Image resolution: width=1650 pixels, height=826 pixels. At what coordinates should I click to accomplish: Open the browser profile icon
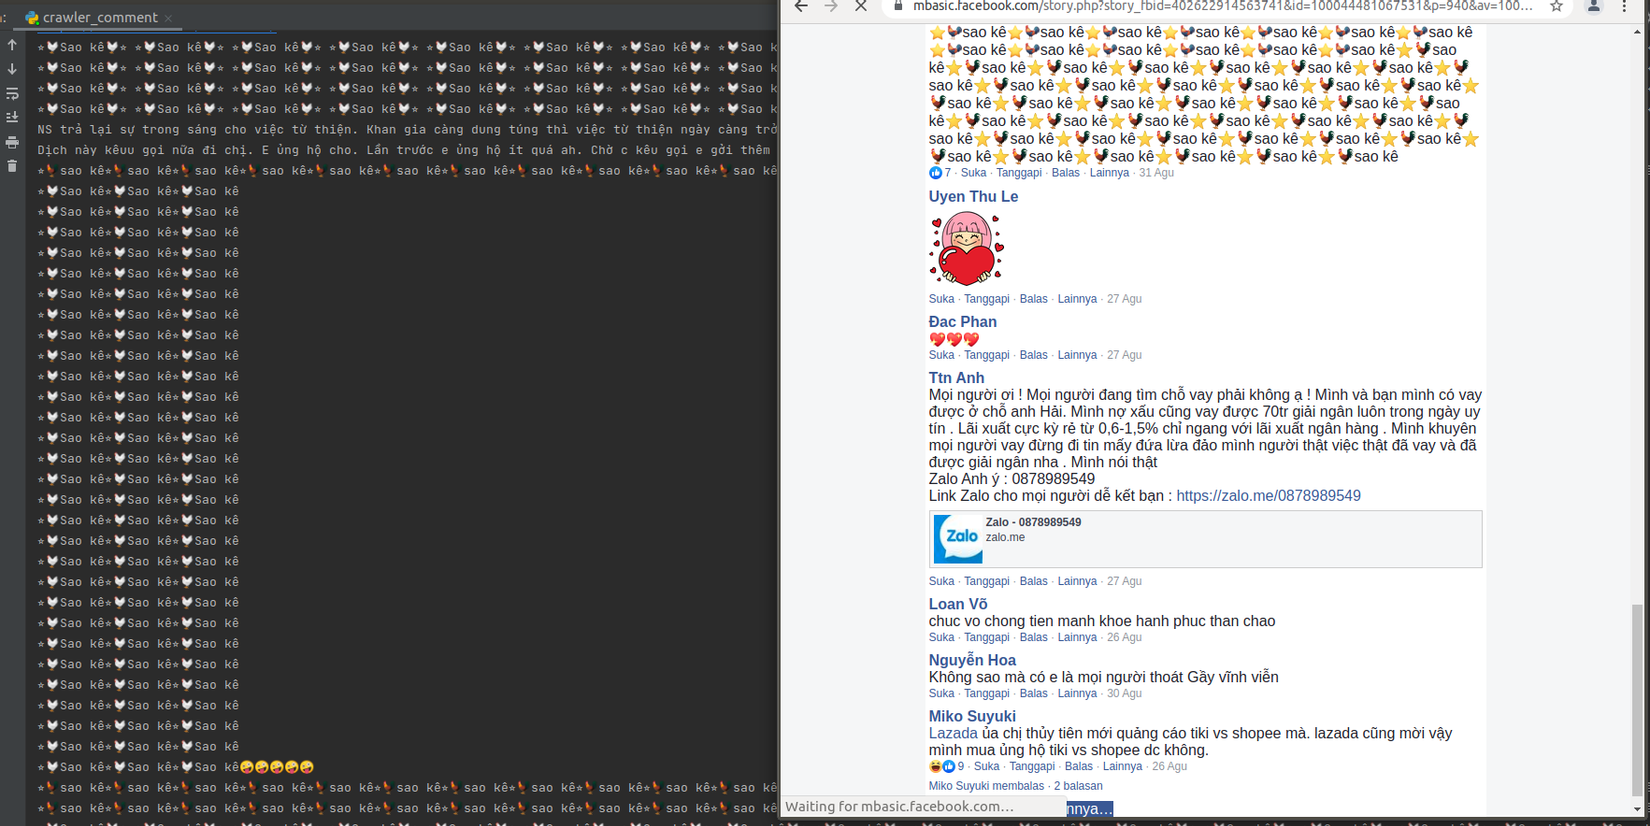click(x=1594, y=6)
